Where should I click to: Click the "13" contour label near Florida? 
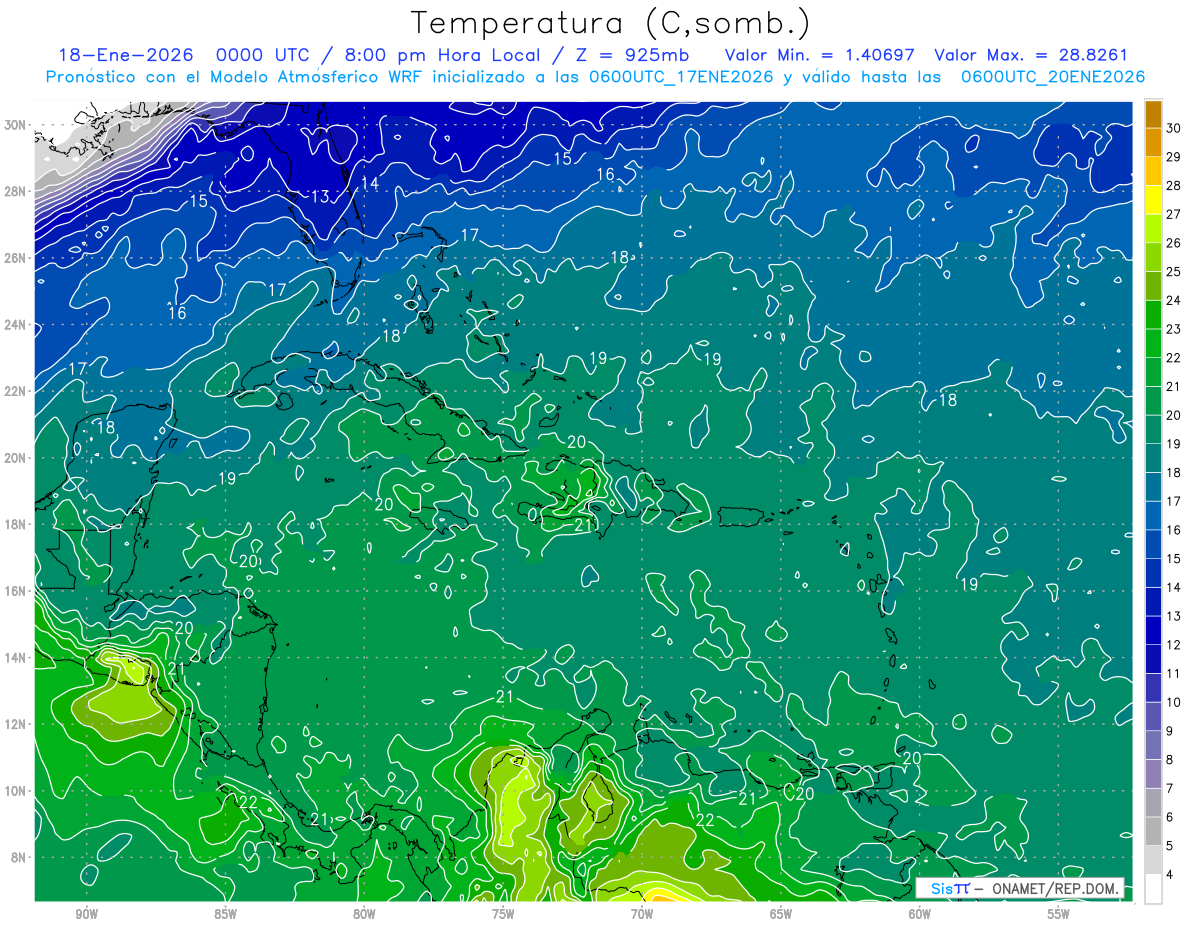[320, 196]
